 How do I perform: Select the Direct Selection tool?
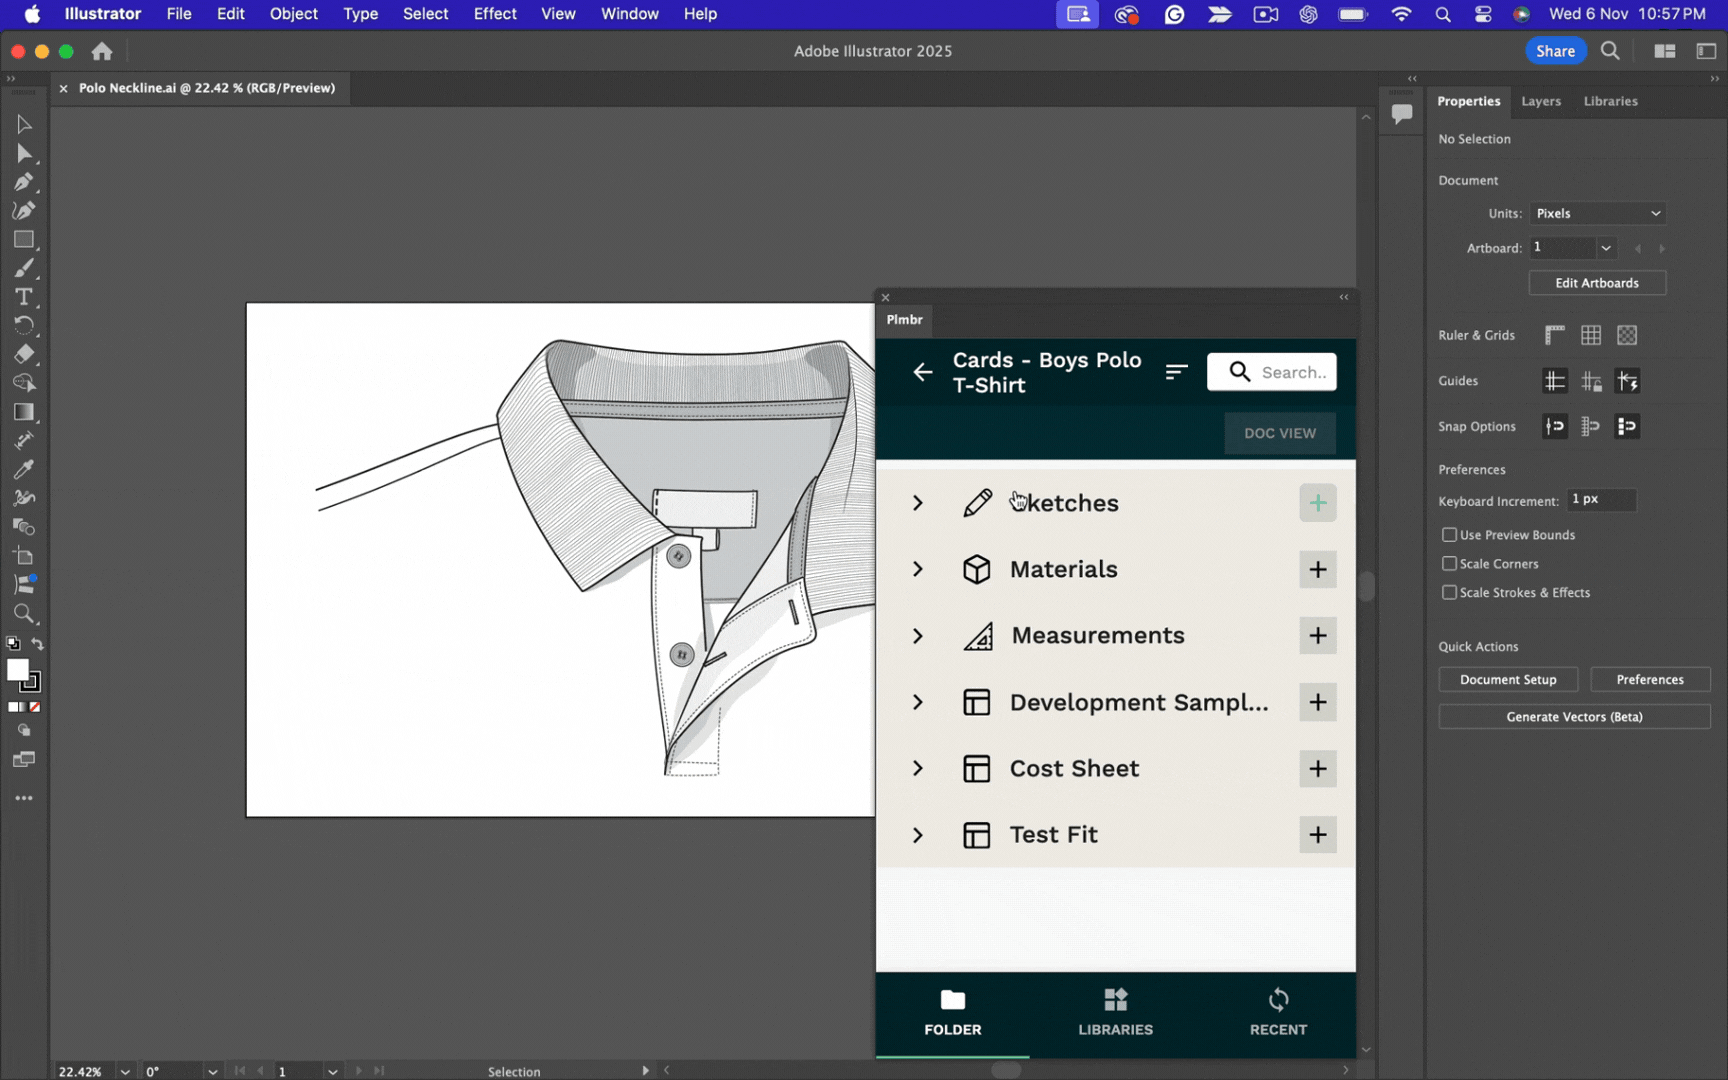(24, 153)
